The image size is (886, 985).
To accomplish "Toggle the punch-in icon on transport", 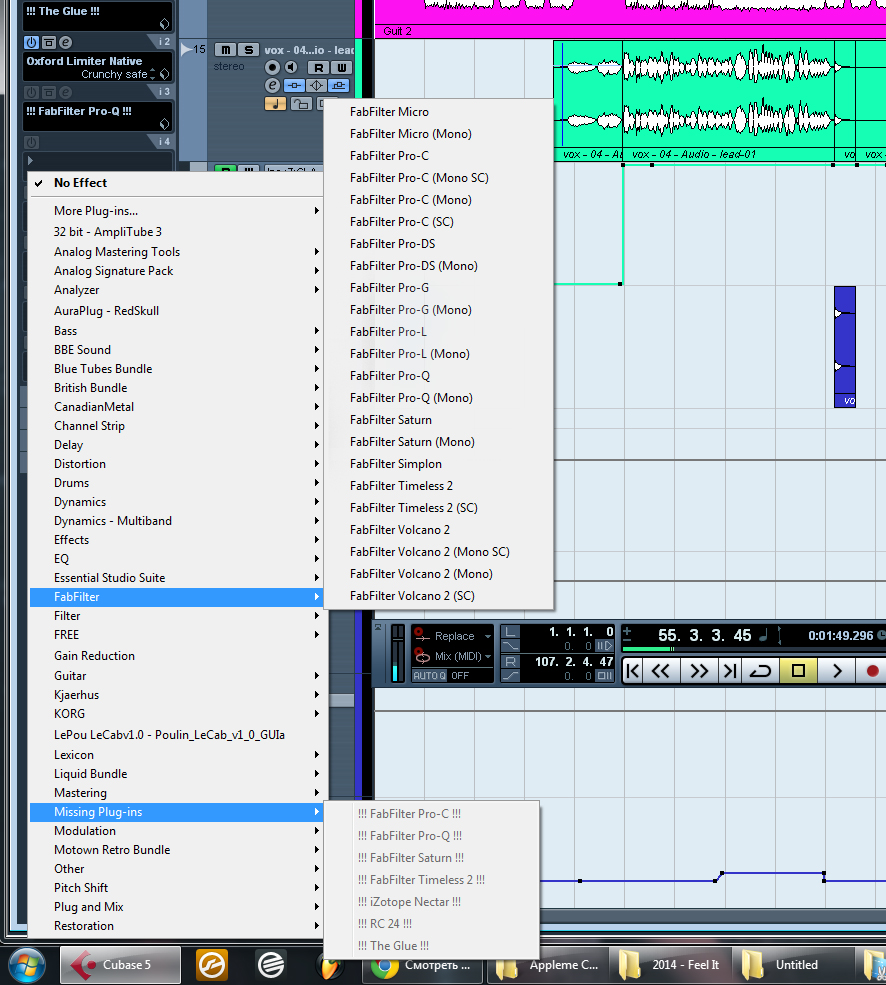I will coord(511,646).
